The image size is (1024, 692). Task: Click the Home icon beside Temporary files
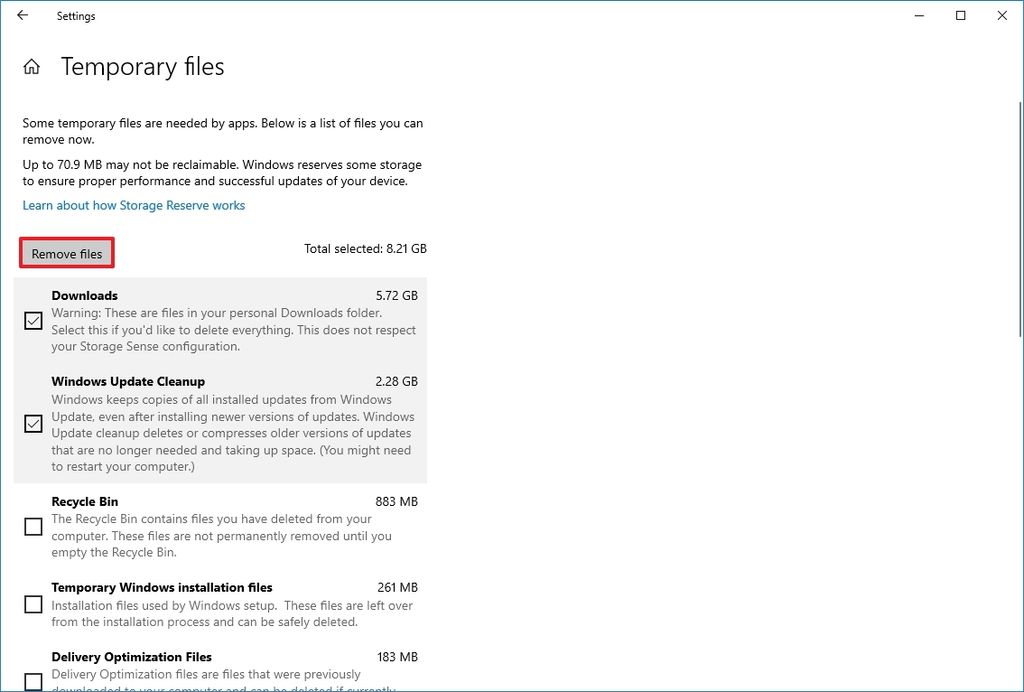[x=32, y=67]
